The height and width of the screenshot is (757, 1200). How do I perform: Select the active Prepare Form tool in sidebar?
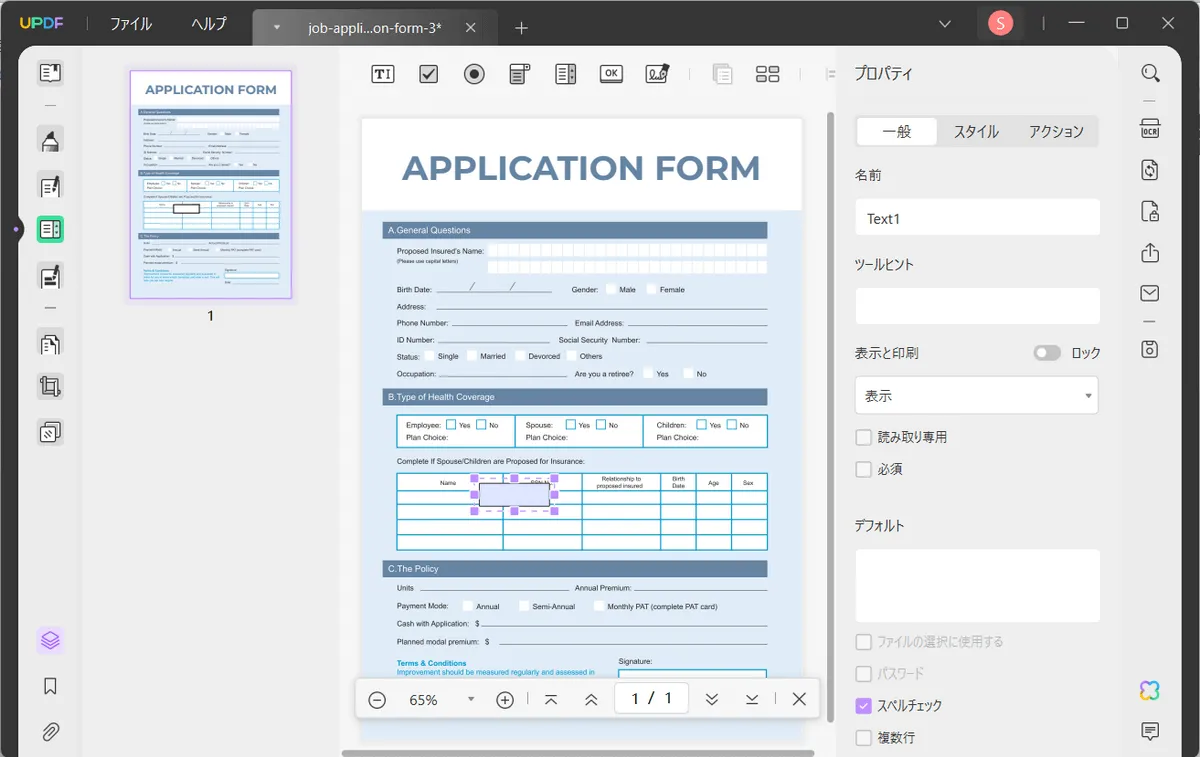(50, 230)
